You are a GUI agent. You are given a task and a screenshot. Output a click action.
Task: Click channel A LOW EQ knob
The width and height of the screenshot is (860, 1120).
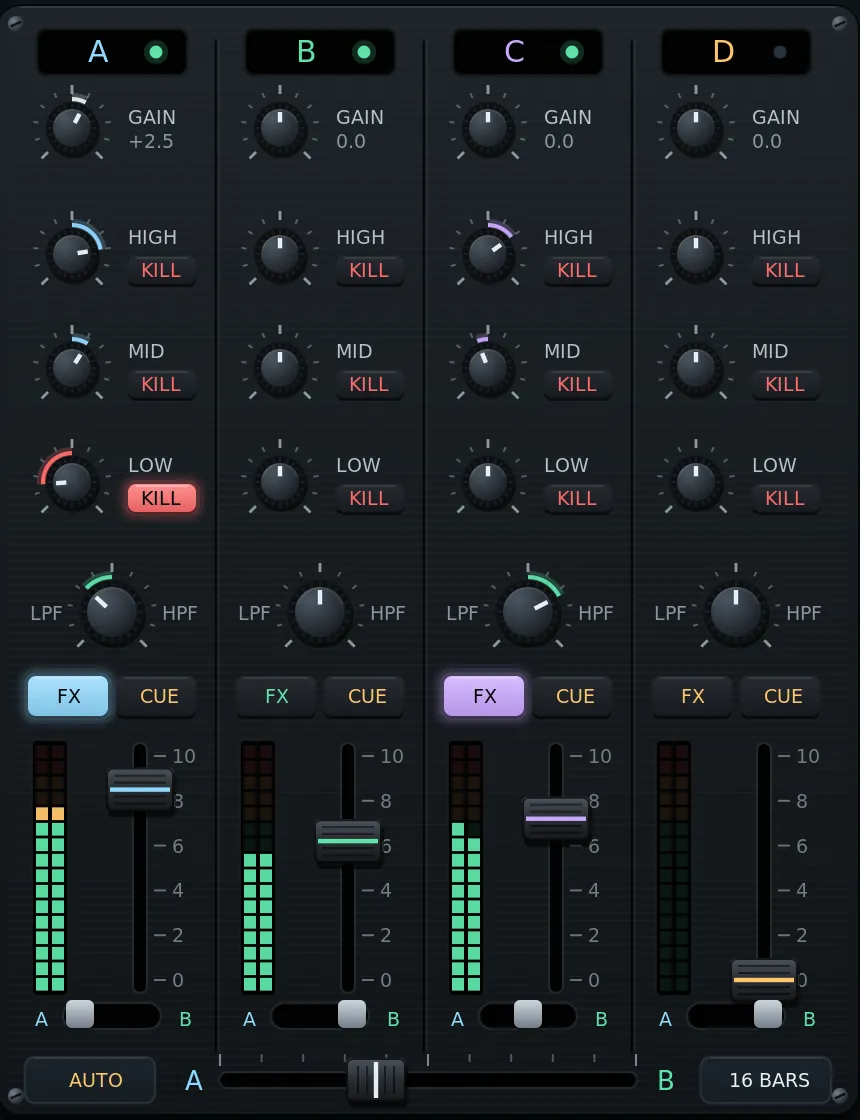[x=72, y=483]
